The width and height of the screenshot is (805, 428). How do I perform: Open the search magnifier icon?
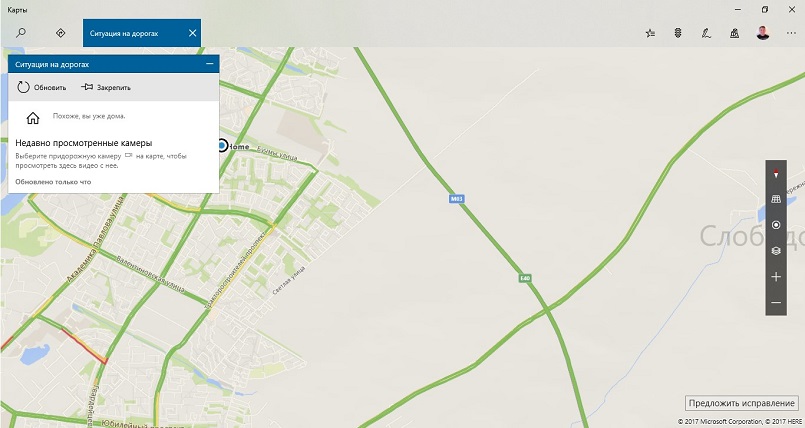21,33
